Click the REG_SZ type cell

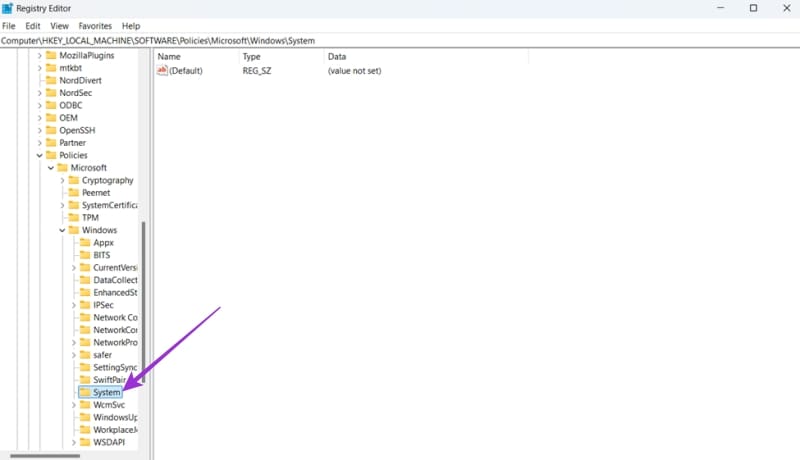[257, 71]
